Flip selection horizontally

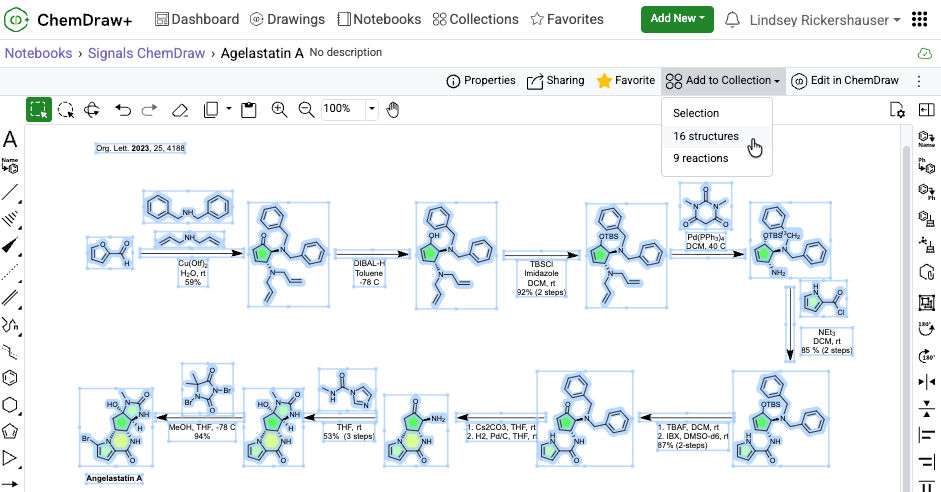[x=927, y=382]
